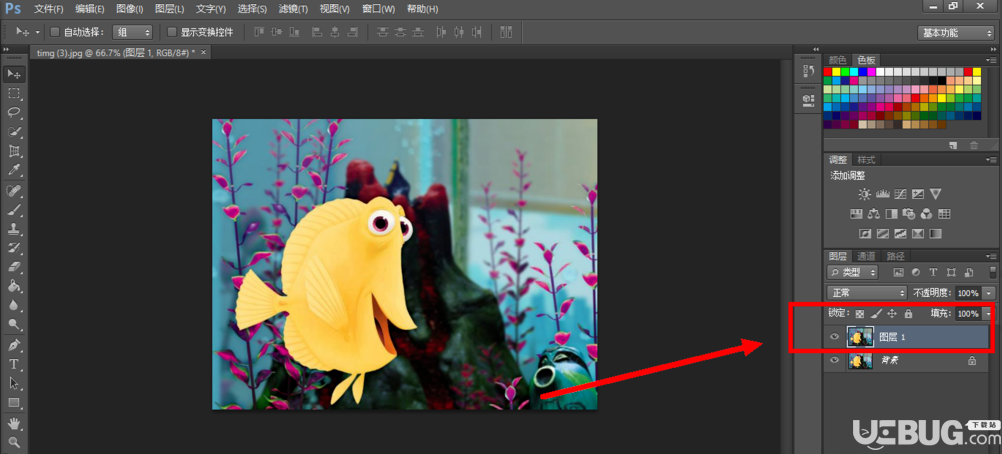Hide the 背景 layer with its eye icon
Viewport: 1002px width, 454px height.
click(834, 361)
